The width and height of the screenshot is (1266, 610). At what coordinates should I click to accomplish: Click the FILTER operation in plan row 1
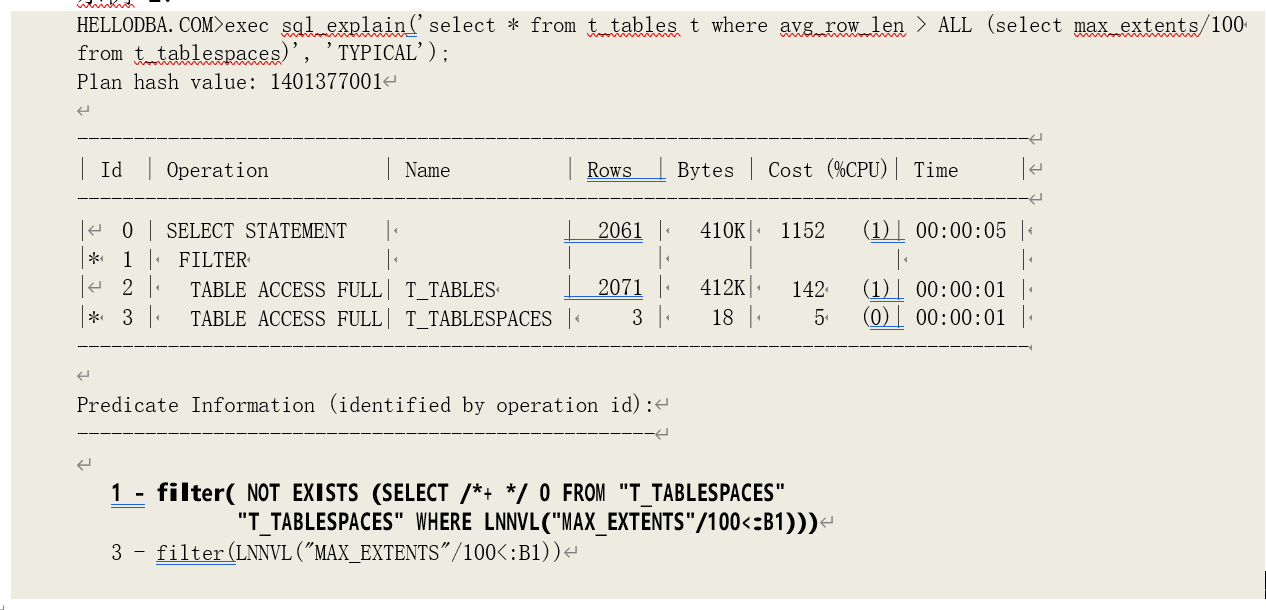tap(213, 260)
